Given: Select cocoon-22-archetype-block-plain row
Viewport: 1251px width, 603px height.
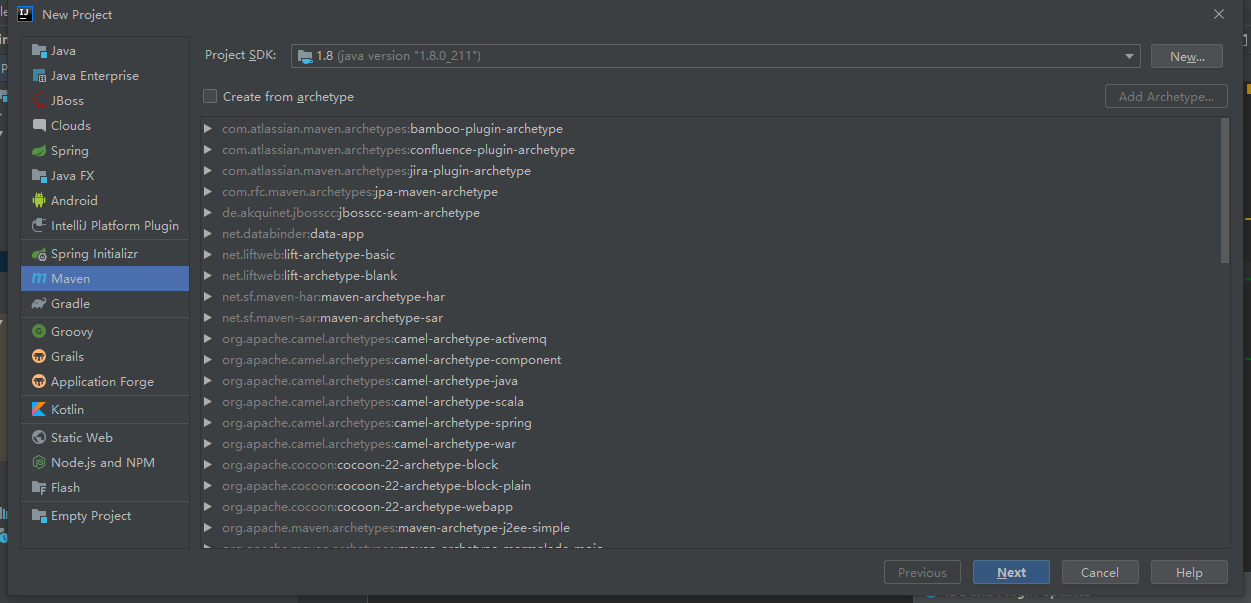Looking at the screenshot, I should (710, 486).
